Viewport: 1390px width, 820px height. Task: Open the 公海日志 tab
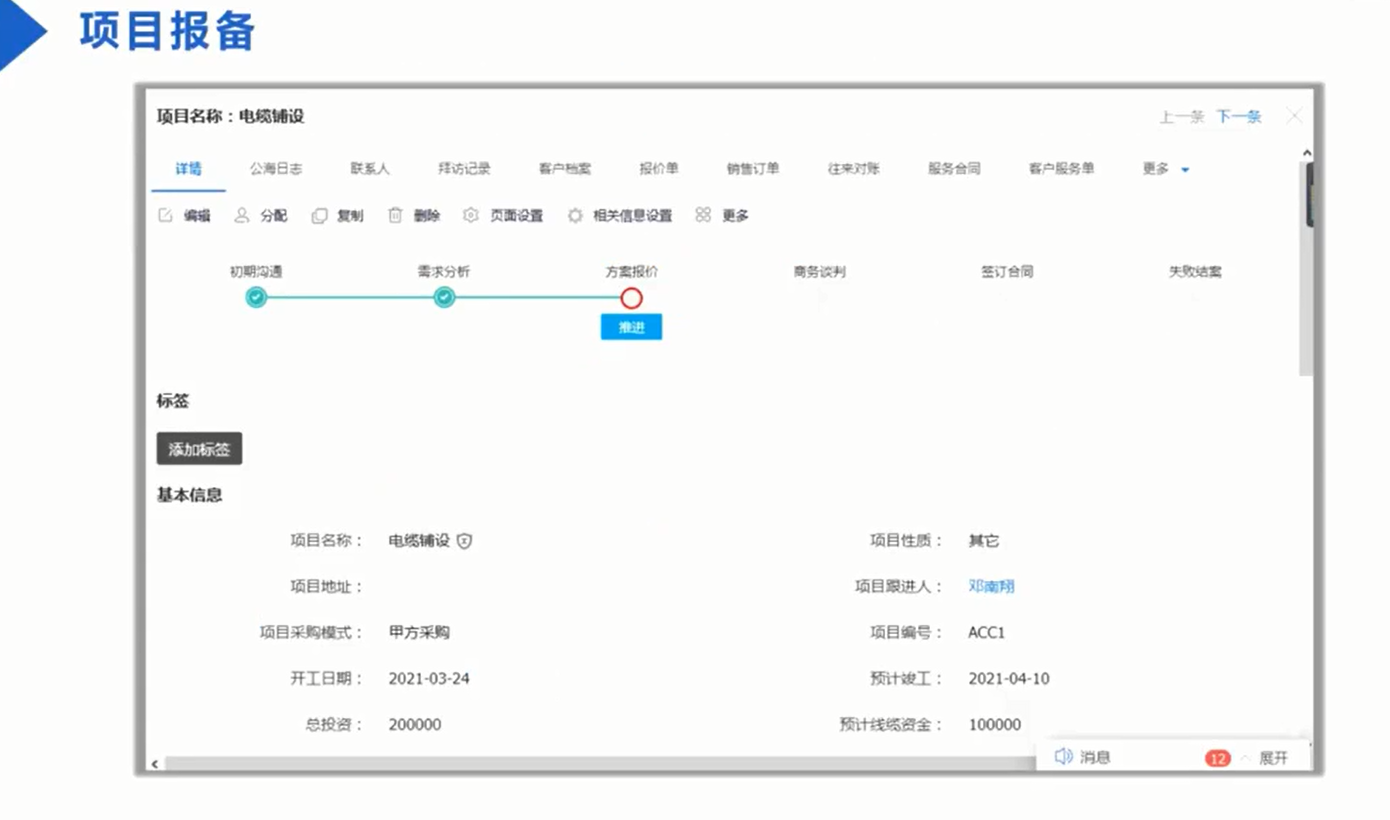click(276, 169)
